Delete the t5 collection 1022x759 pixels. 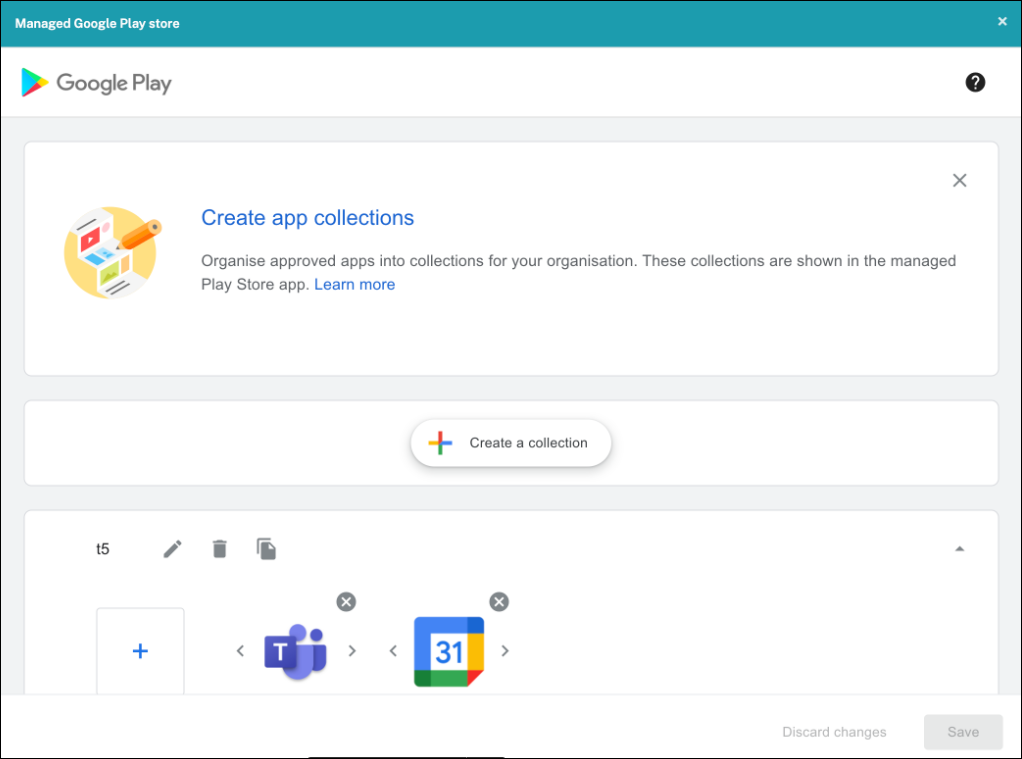pyautogui.click(x=220, y=549)
